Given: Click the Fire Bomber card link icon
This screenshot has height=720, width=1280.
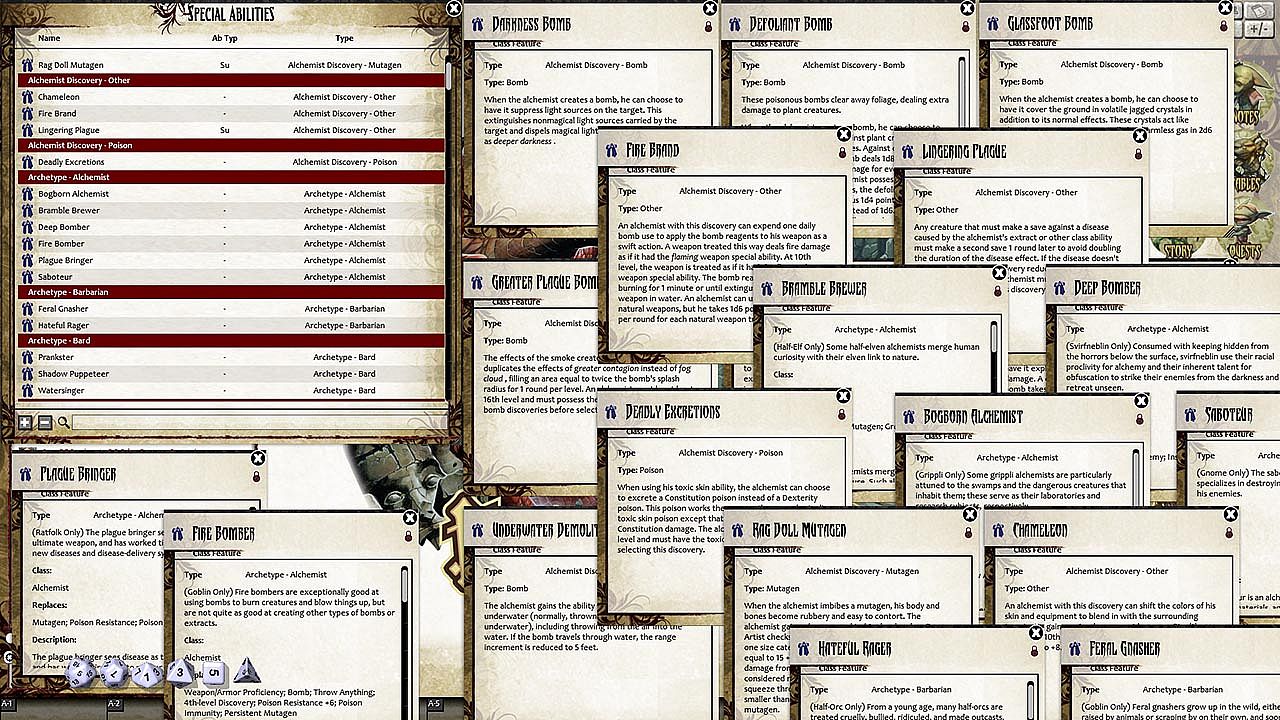Looking at the screenshot, I should (x=178, y=534).
